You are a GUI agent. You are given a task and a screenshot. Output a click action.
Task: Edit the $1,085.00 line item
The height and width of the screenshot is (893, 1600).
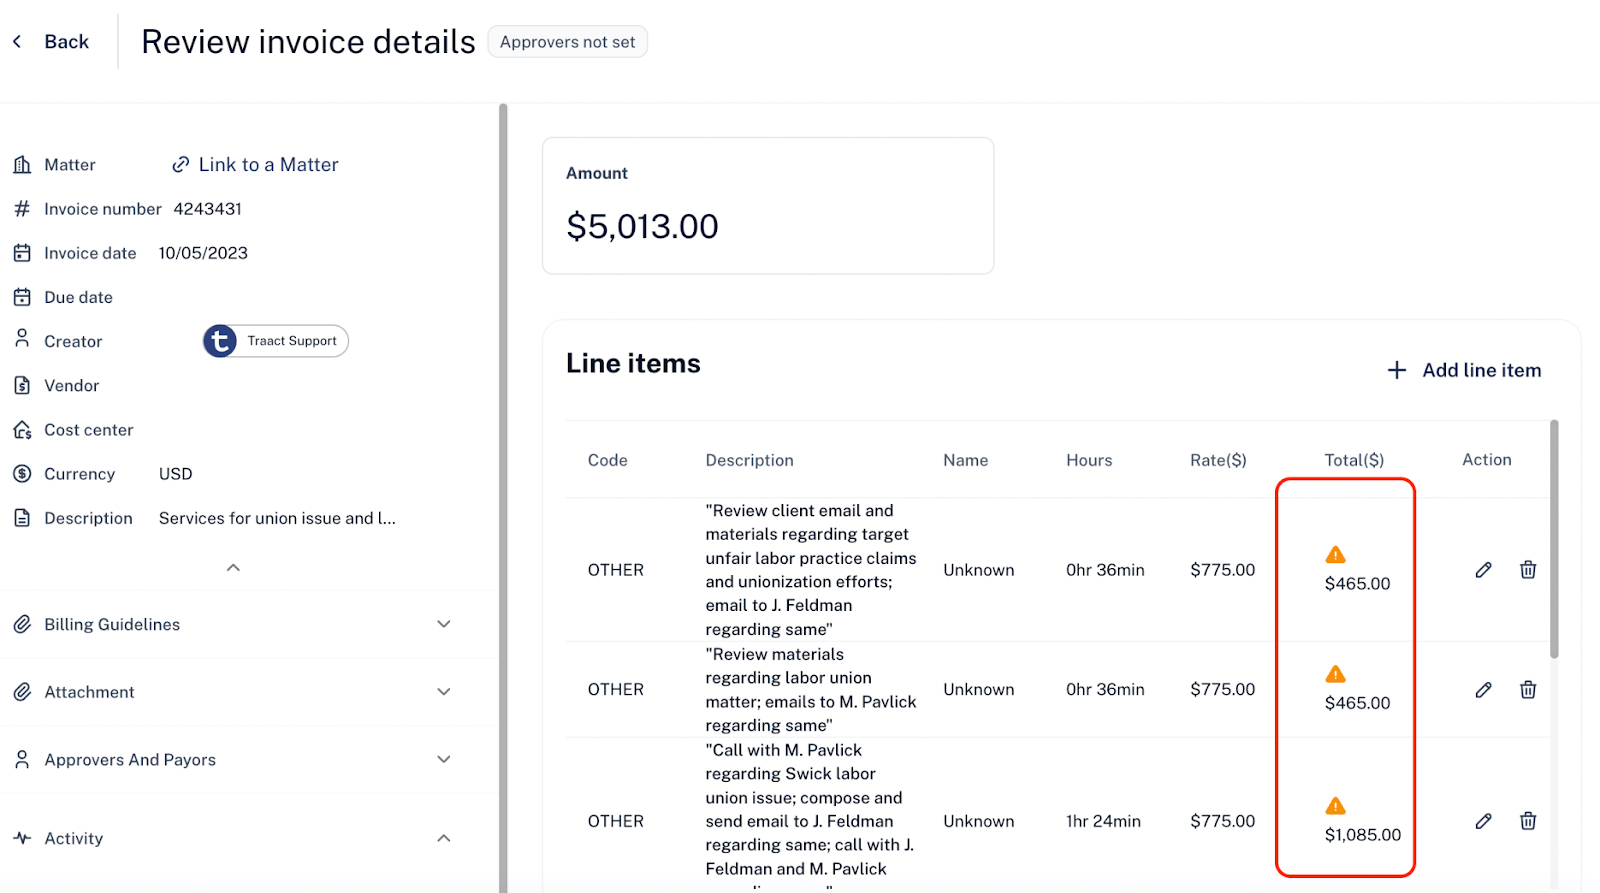(1483, 821)
